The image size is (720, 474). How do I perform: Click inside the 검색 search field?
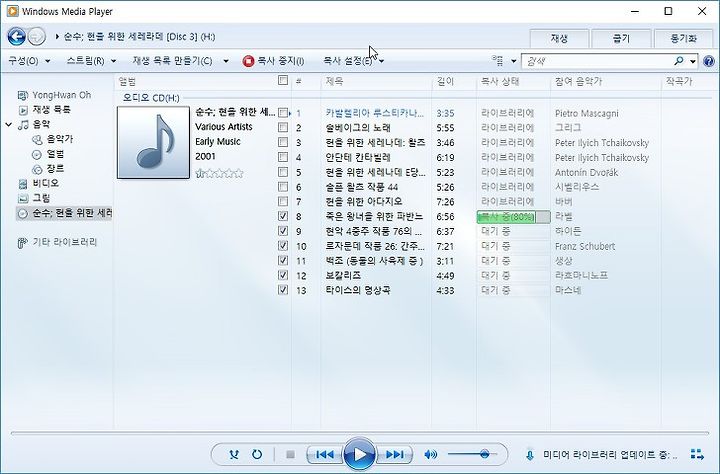point(597,61)
